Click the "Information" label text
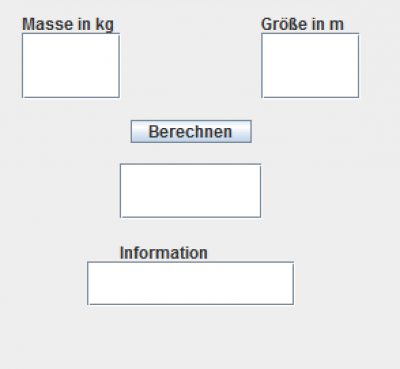The width and height of the screenshot is (400, 369). [164, 253]
